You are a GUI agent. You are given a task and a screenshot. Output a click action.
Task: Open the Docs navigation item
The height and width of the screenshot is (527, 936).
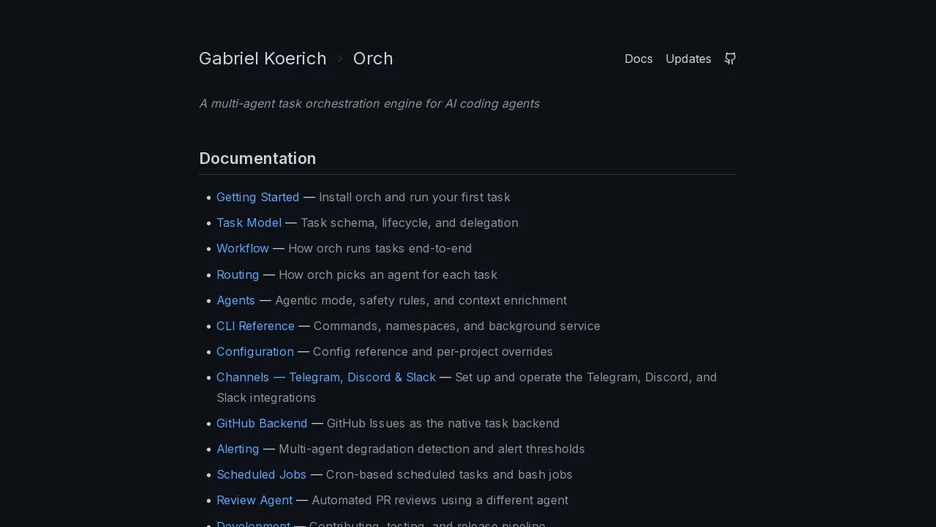click(x=638, y=58)
